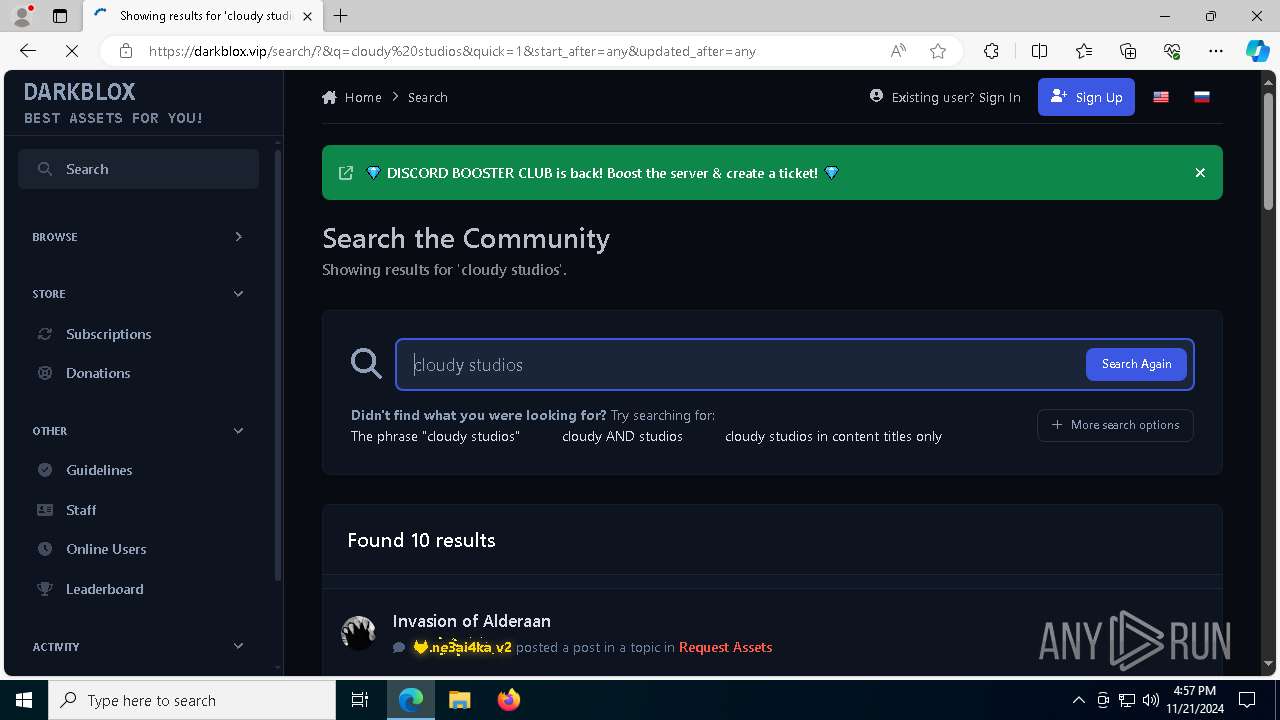Expand More search options
Screen dimensions: 1280x720
click(1115, 425)
